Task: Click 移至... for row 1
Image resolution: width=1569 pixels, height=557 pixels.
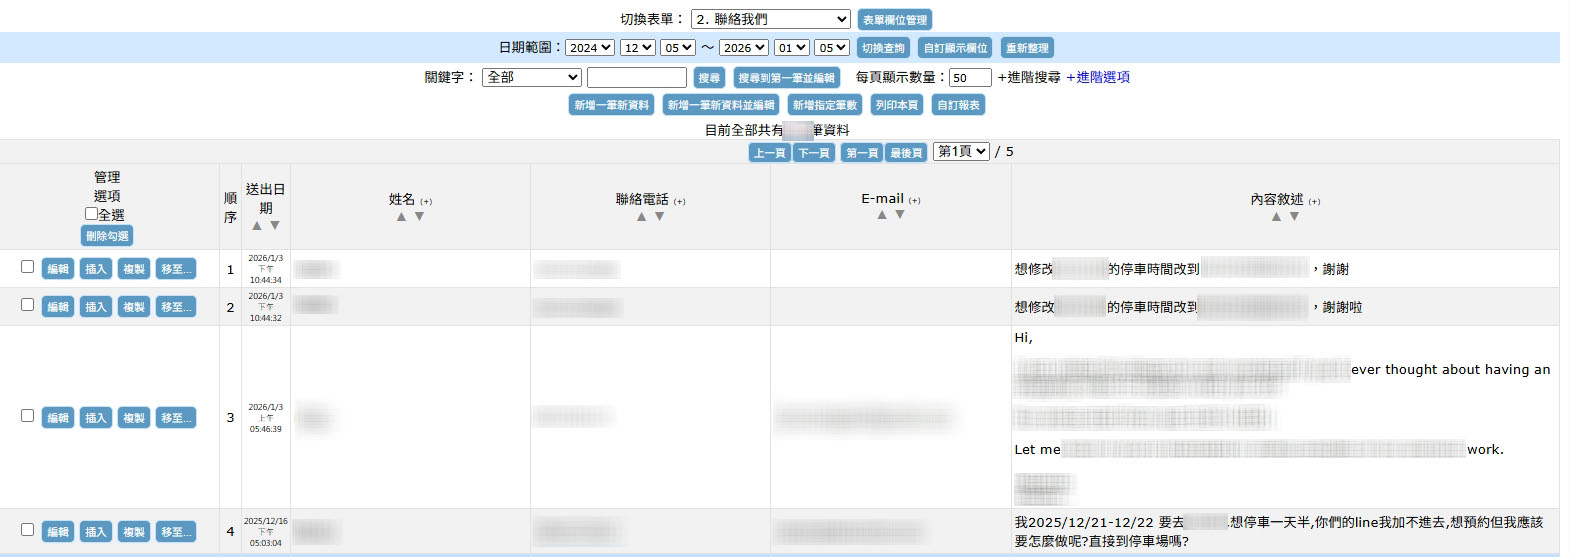Action: 176,269
